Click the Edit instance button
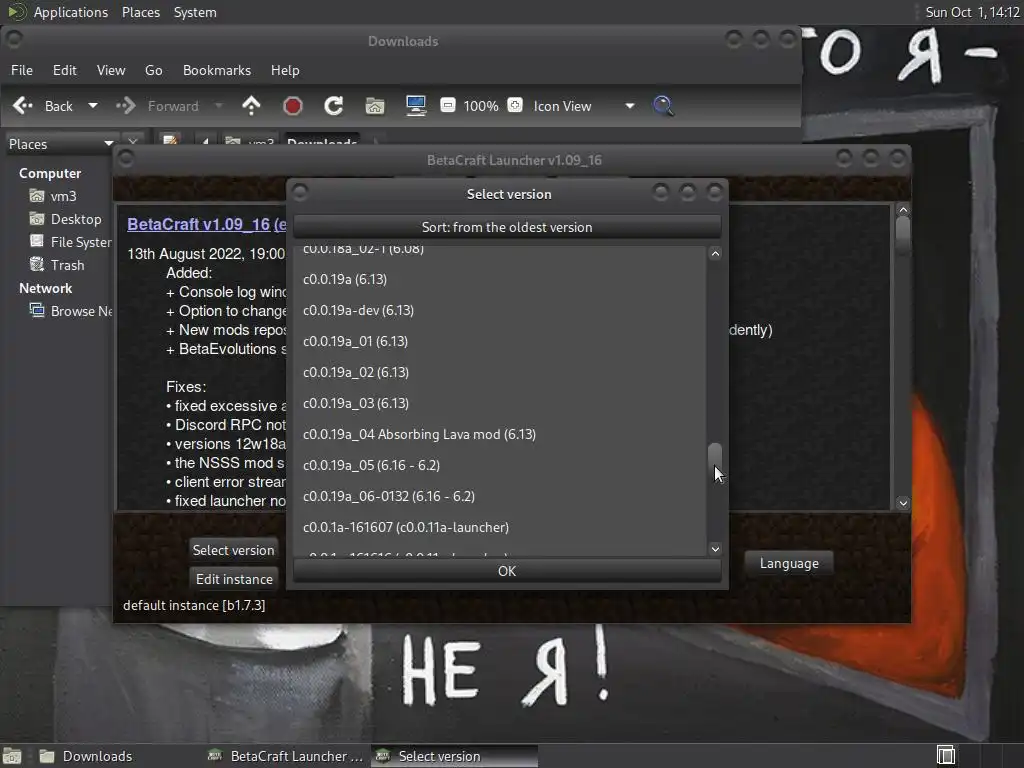 click(234, 579)
